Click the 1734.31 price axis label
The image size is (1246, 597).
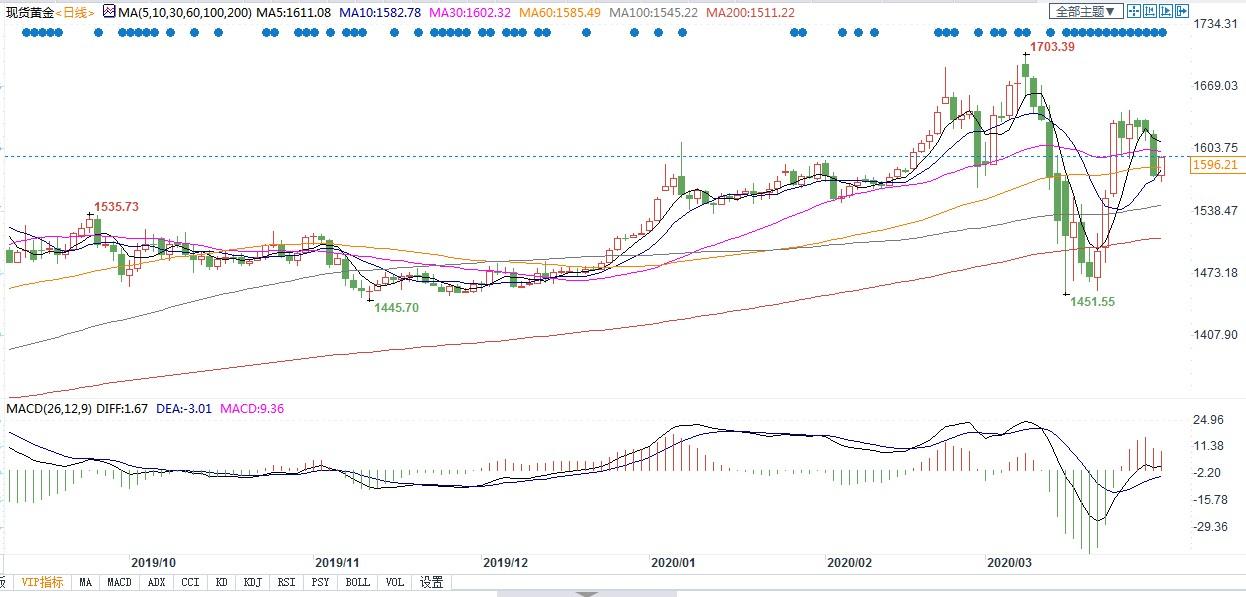pos(1217,23)
